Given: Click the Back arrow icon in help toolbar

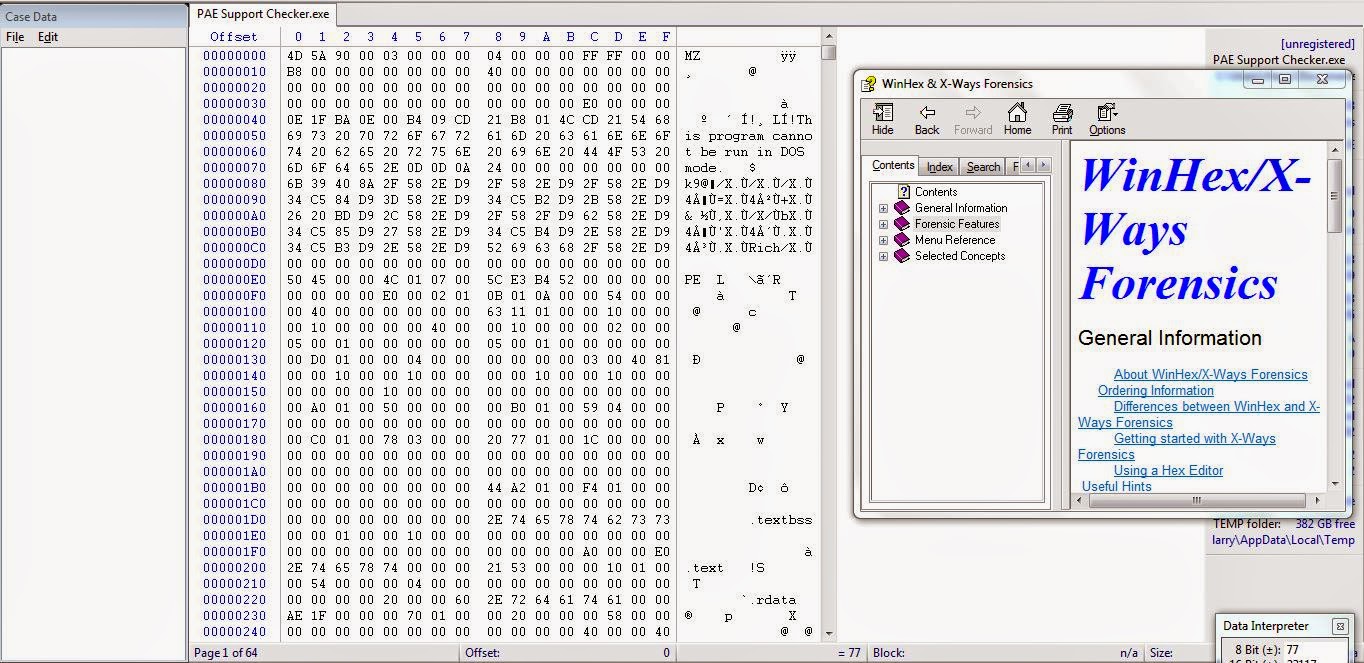Looking at the screenshot, I should point(926,113).
